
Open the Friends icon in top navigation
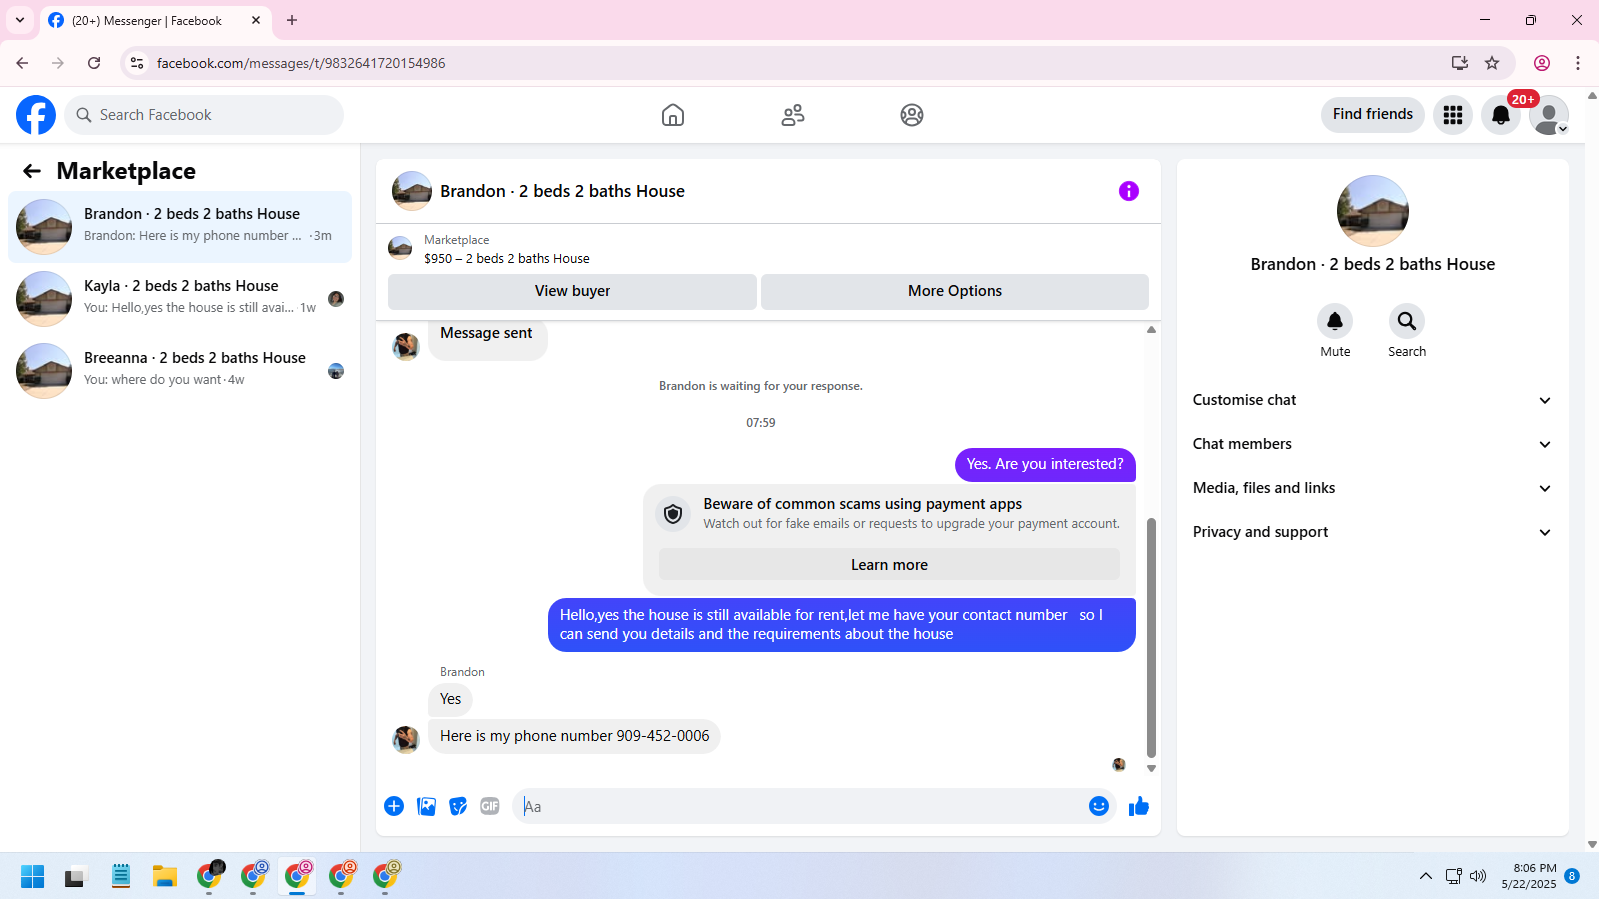tap(793, 115)
